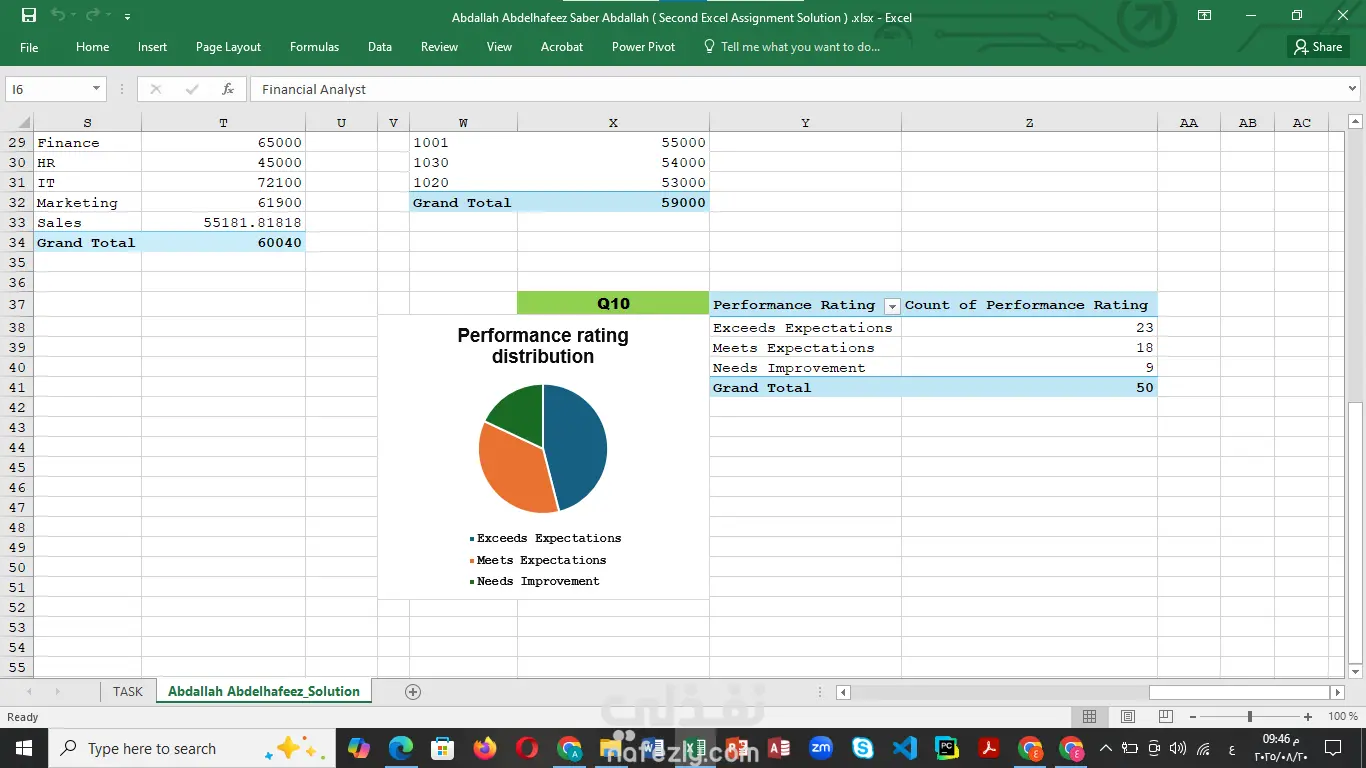Viewport: 1366px width, 768px height.
Task: Click the zoom out minus icon
Action: click(x=1192, y=717)
